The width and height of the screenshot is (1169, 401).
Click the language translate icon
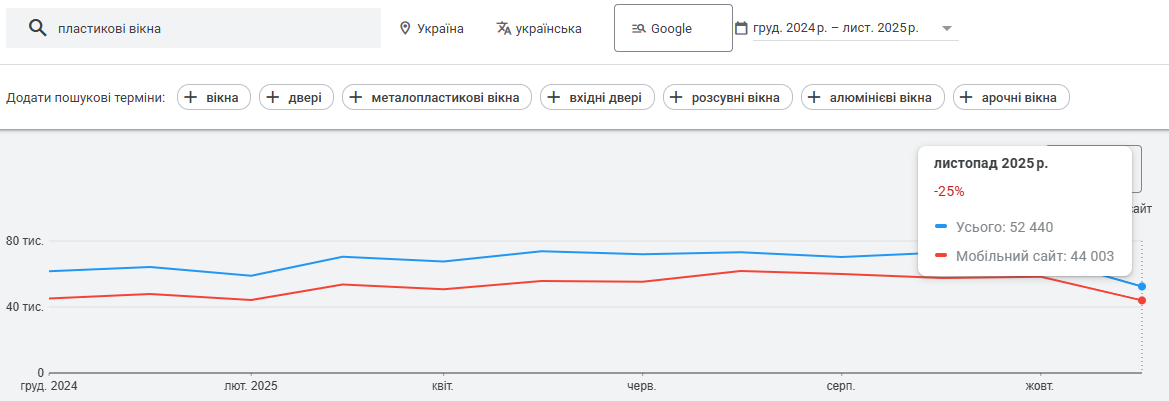(x=504, y=28)
